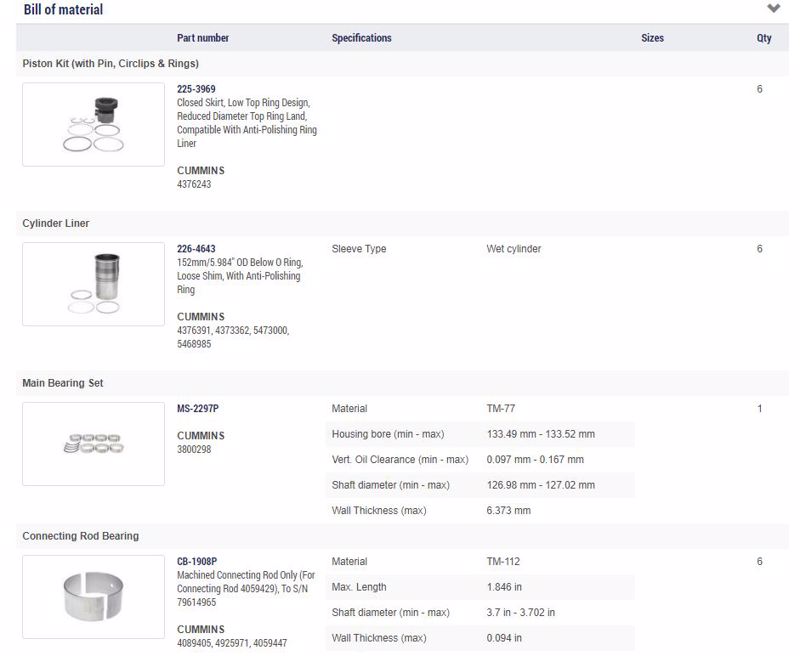The image size is (800, 656).
Task: Click the Housing bore specification row
Action: (480, 434)
